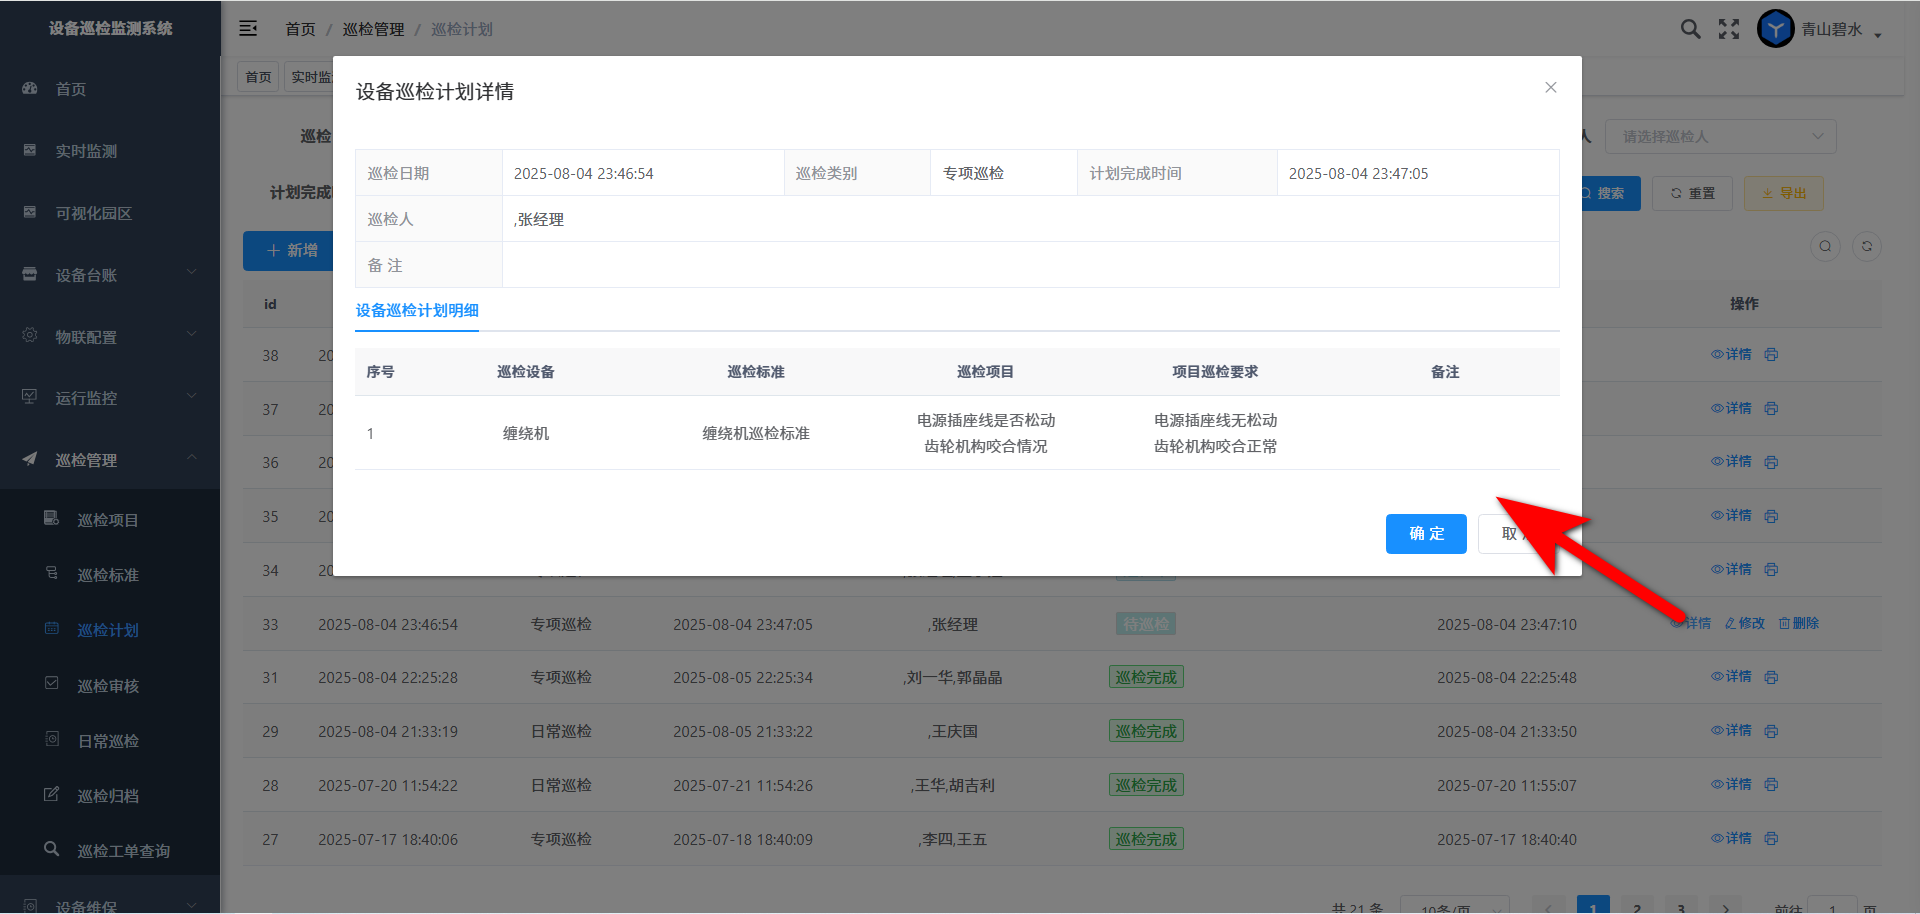Click 修改 link for row 33
The height and width of the screenshot is (914, 1920).
pyautogui.click(x=1745, y=624)
